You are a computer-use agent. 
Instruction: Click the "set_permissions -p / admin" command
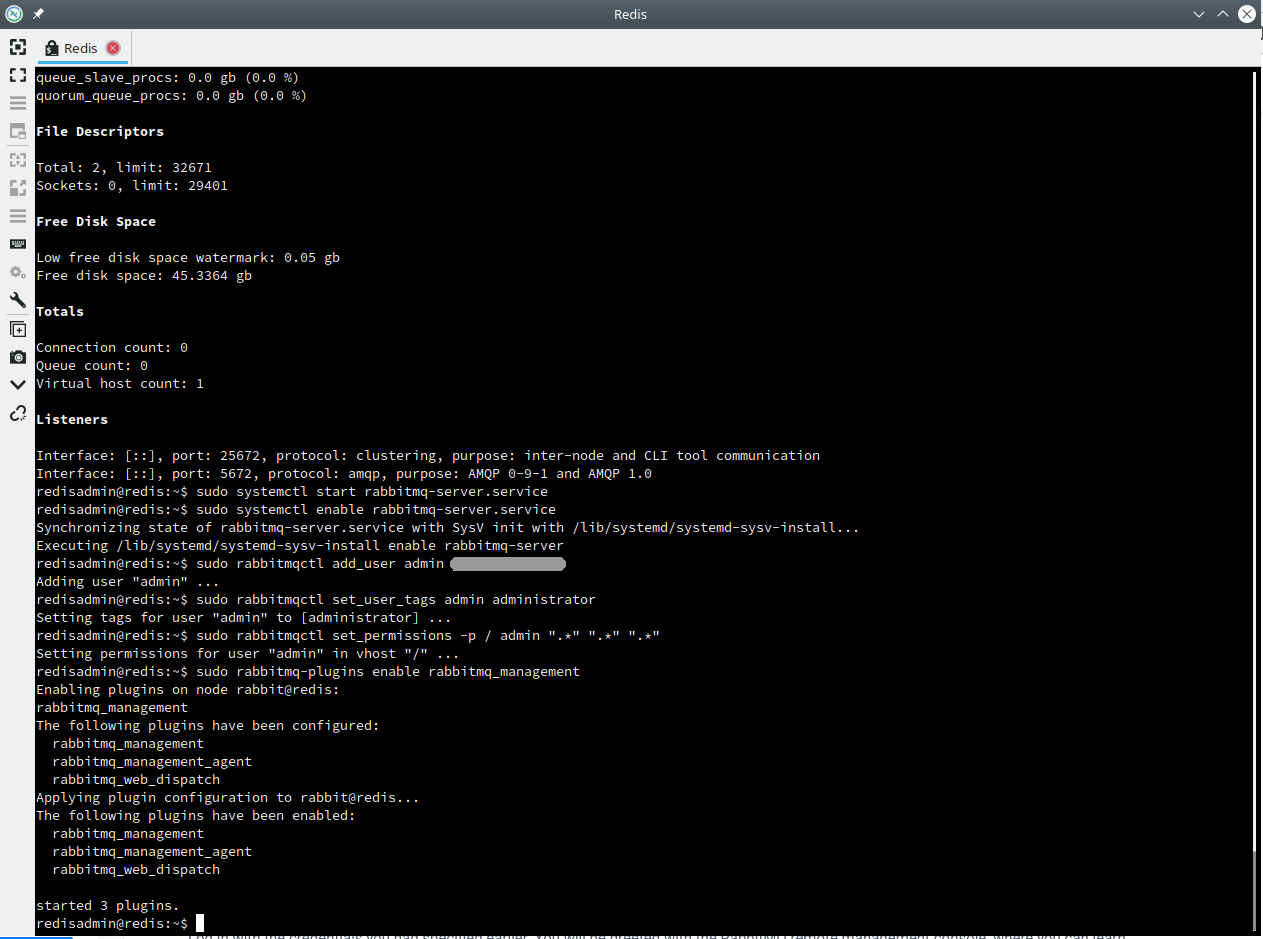(428, 636)
